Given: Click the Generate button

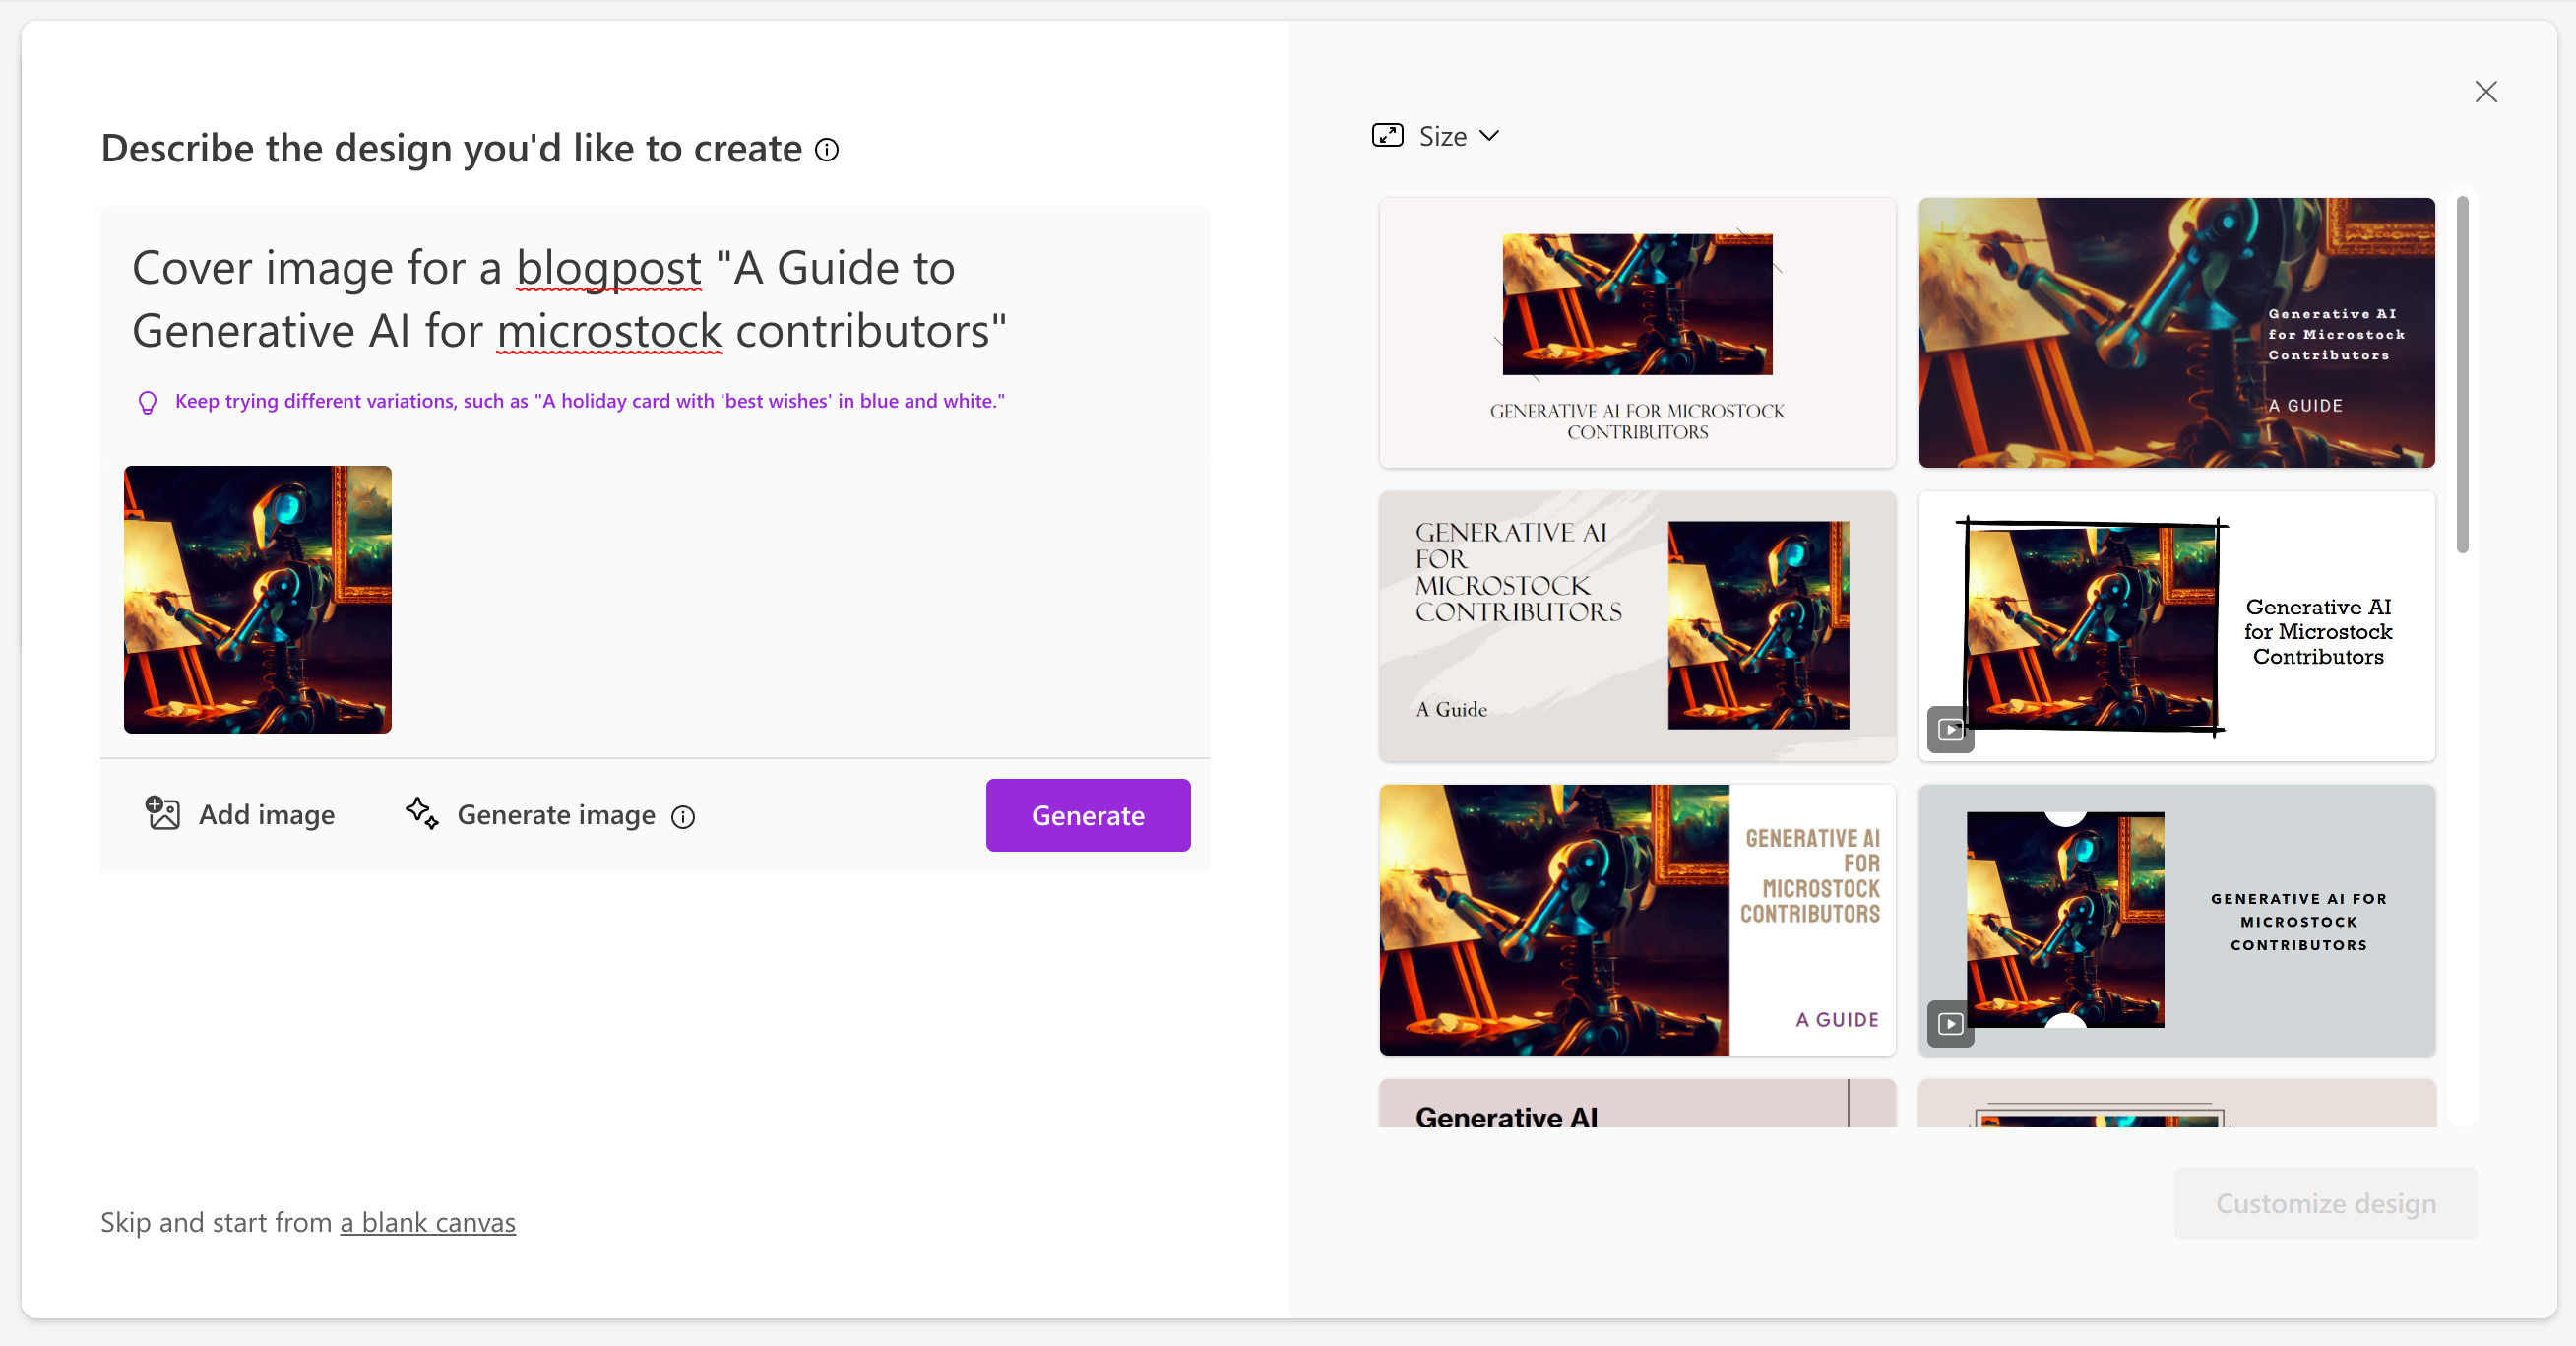Looking at the screenshot, I should click(1087, 815).
